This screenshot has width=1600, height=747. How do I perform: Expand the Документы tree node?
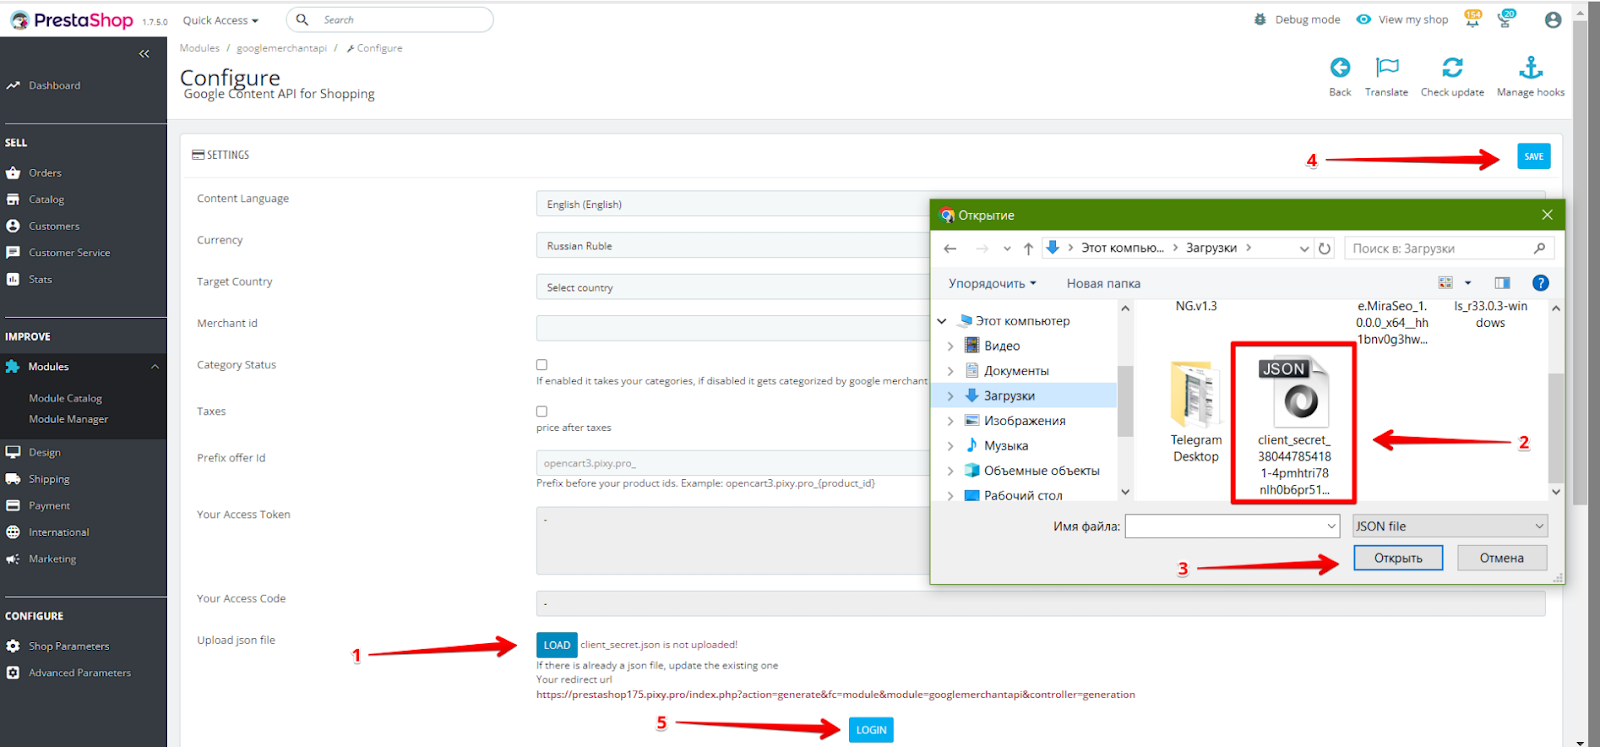coord(950,371)
